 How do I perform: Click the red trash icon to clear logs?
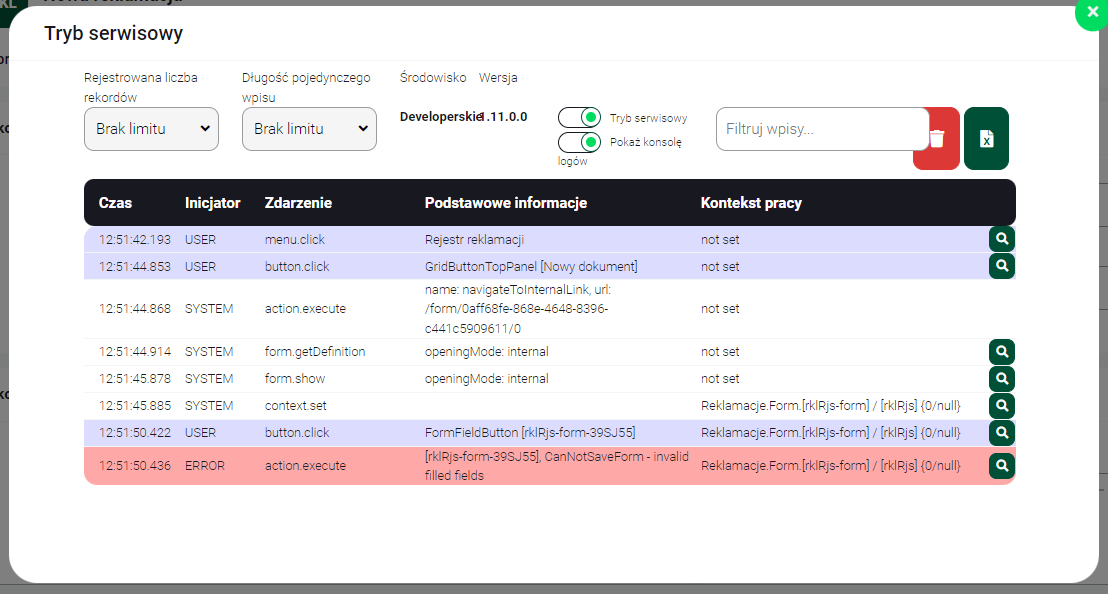(x=937, y=139)
